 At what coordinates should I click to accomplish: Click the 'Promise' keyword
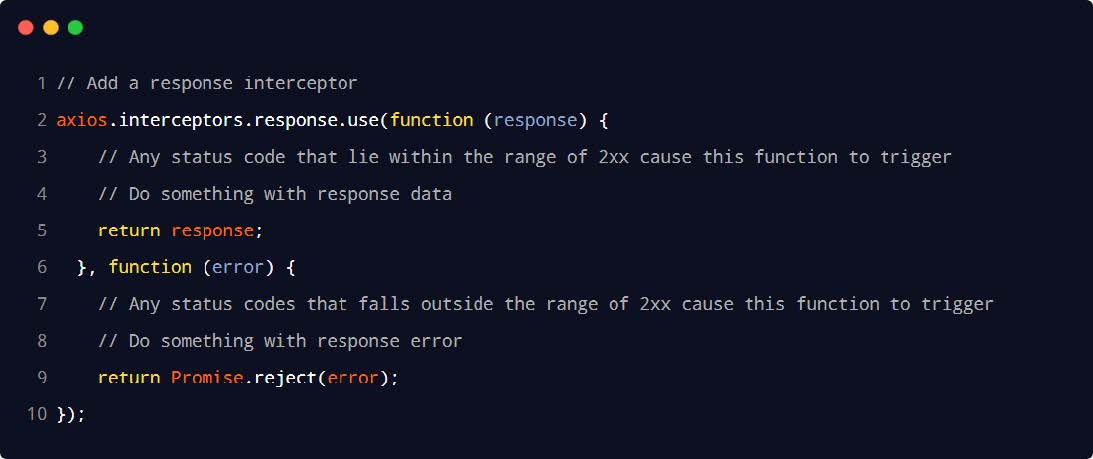tap(207, 378)
